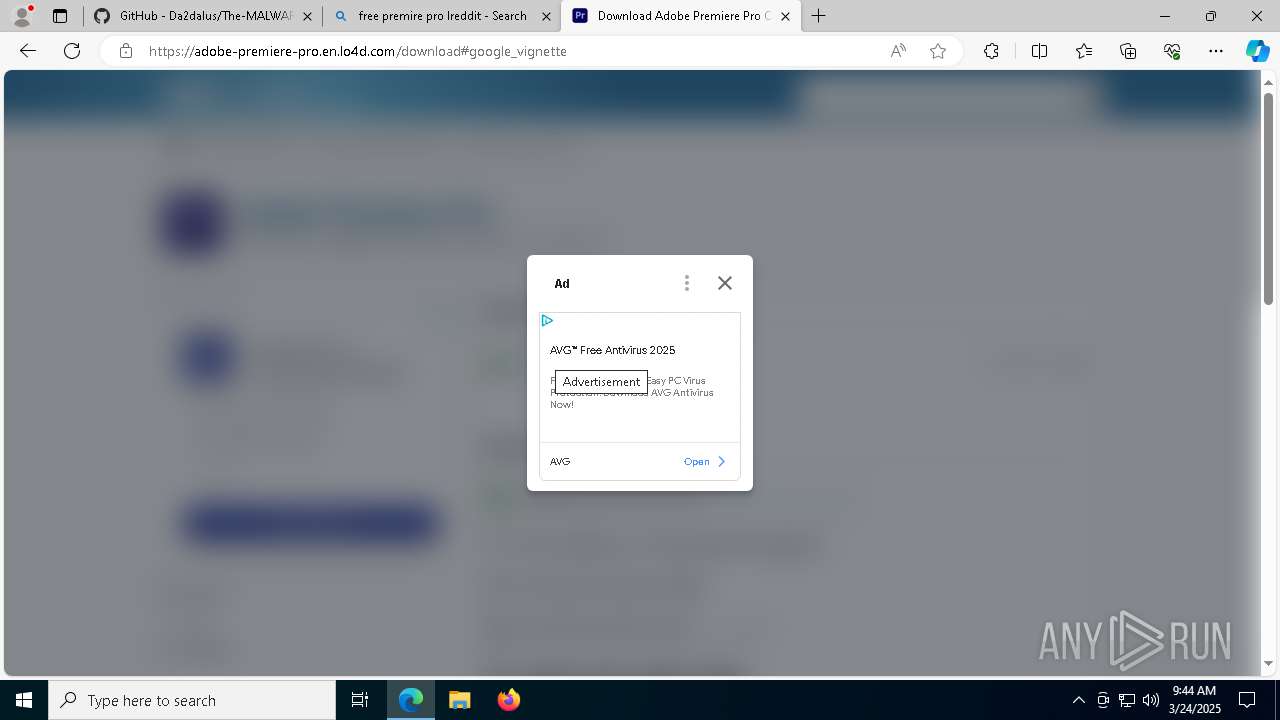Screen dimensions: 1280x720
Task: Open the Favorites list
Action: [x=1084, y=51]
